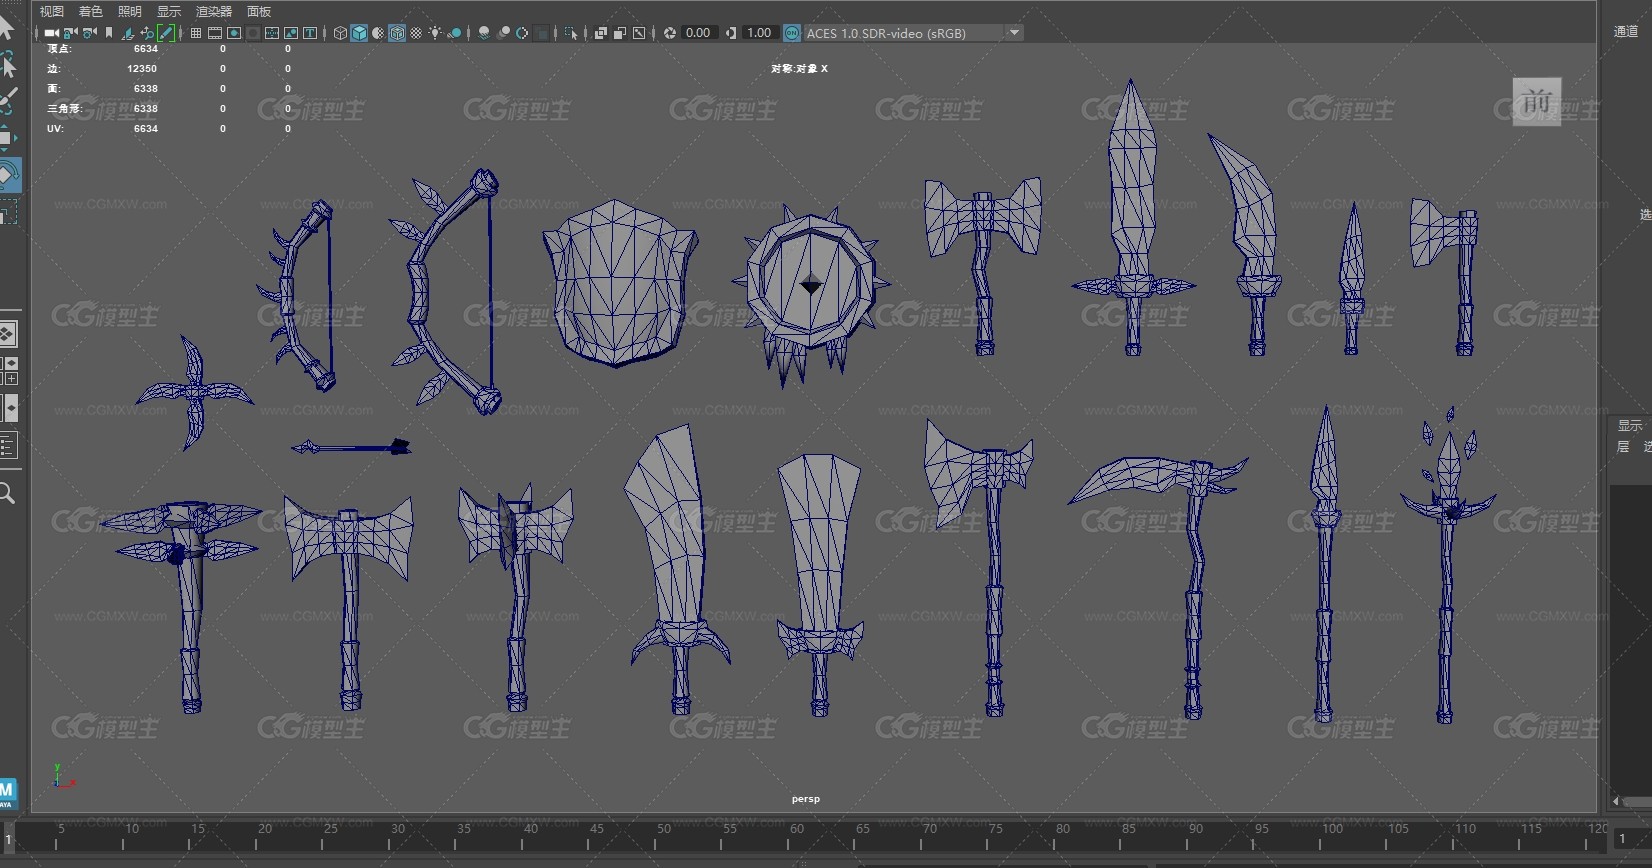Screen dimensions: 1652x868
Task: Enable wireframe display mode
Action: 340,33
